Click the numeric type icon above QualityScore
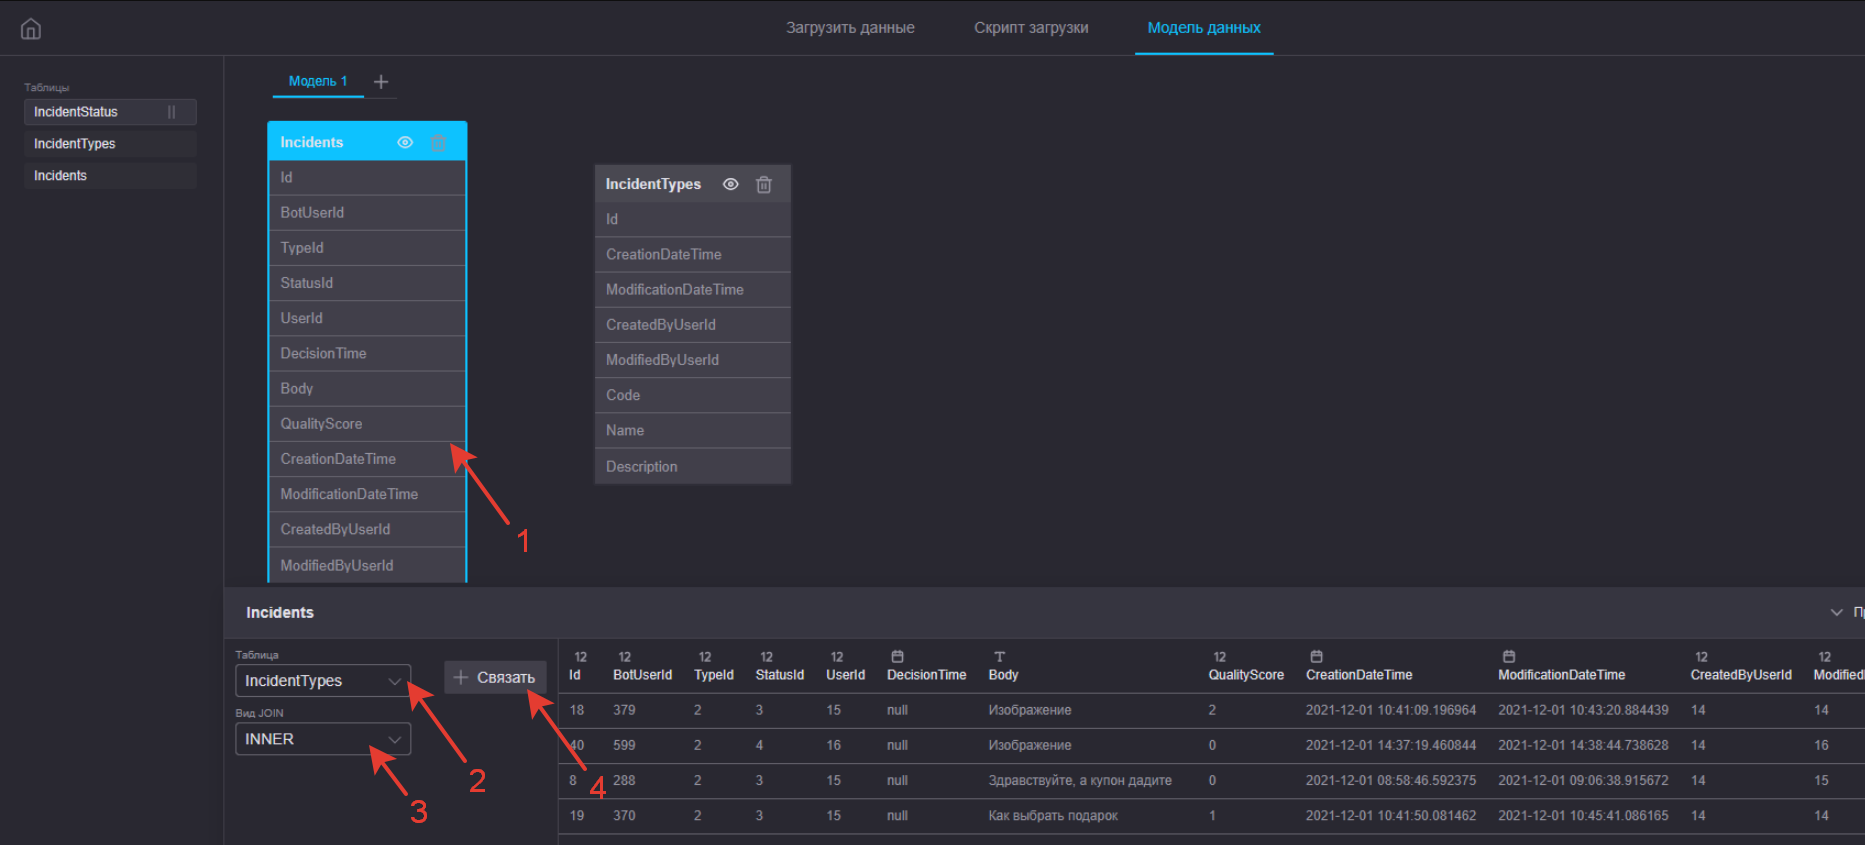This screenshot has width=1865, height=845. point(1219,657)
